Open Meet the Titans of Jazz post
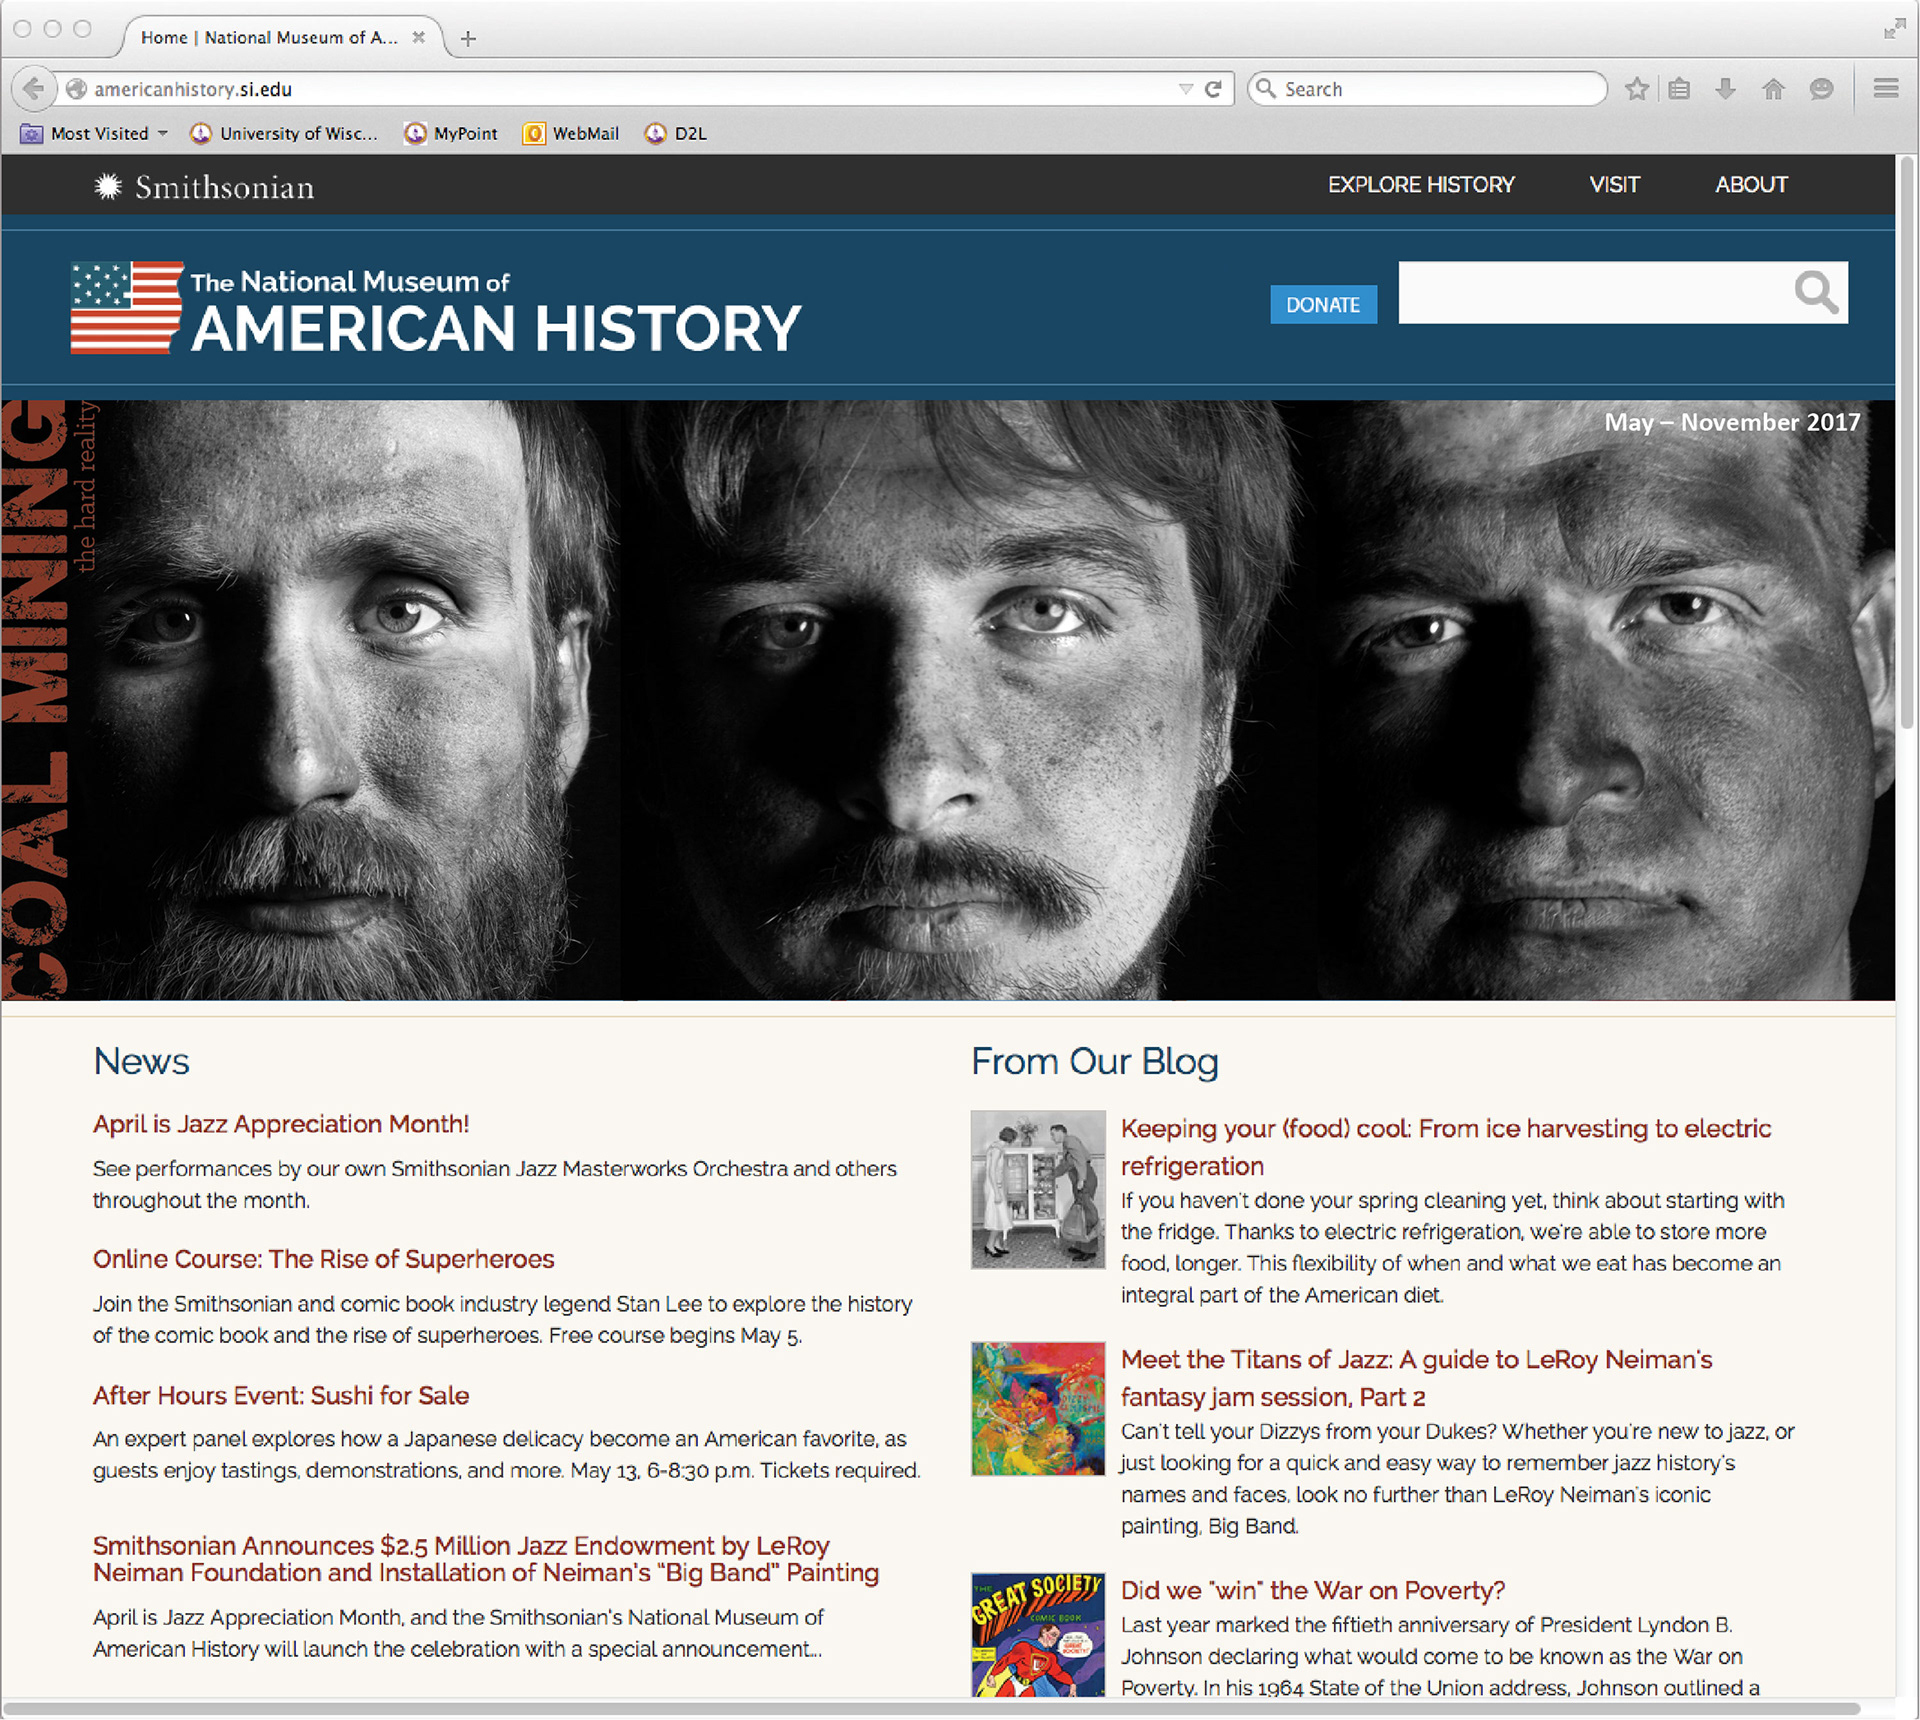The height and width of the screenshot is (1720, 1920). click(x=1417, y=1378)
